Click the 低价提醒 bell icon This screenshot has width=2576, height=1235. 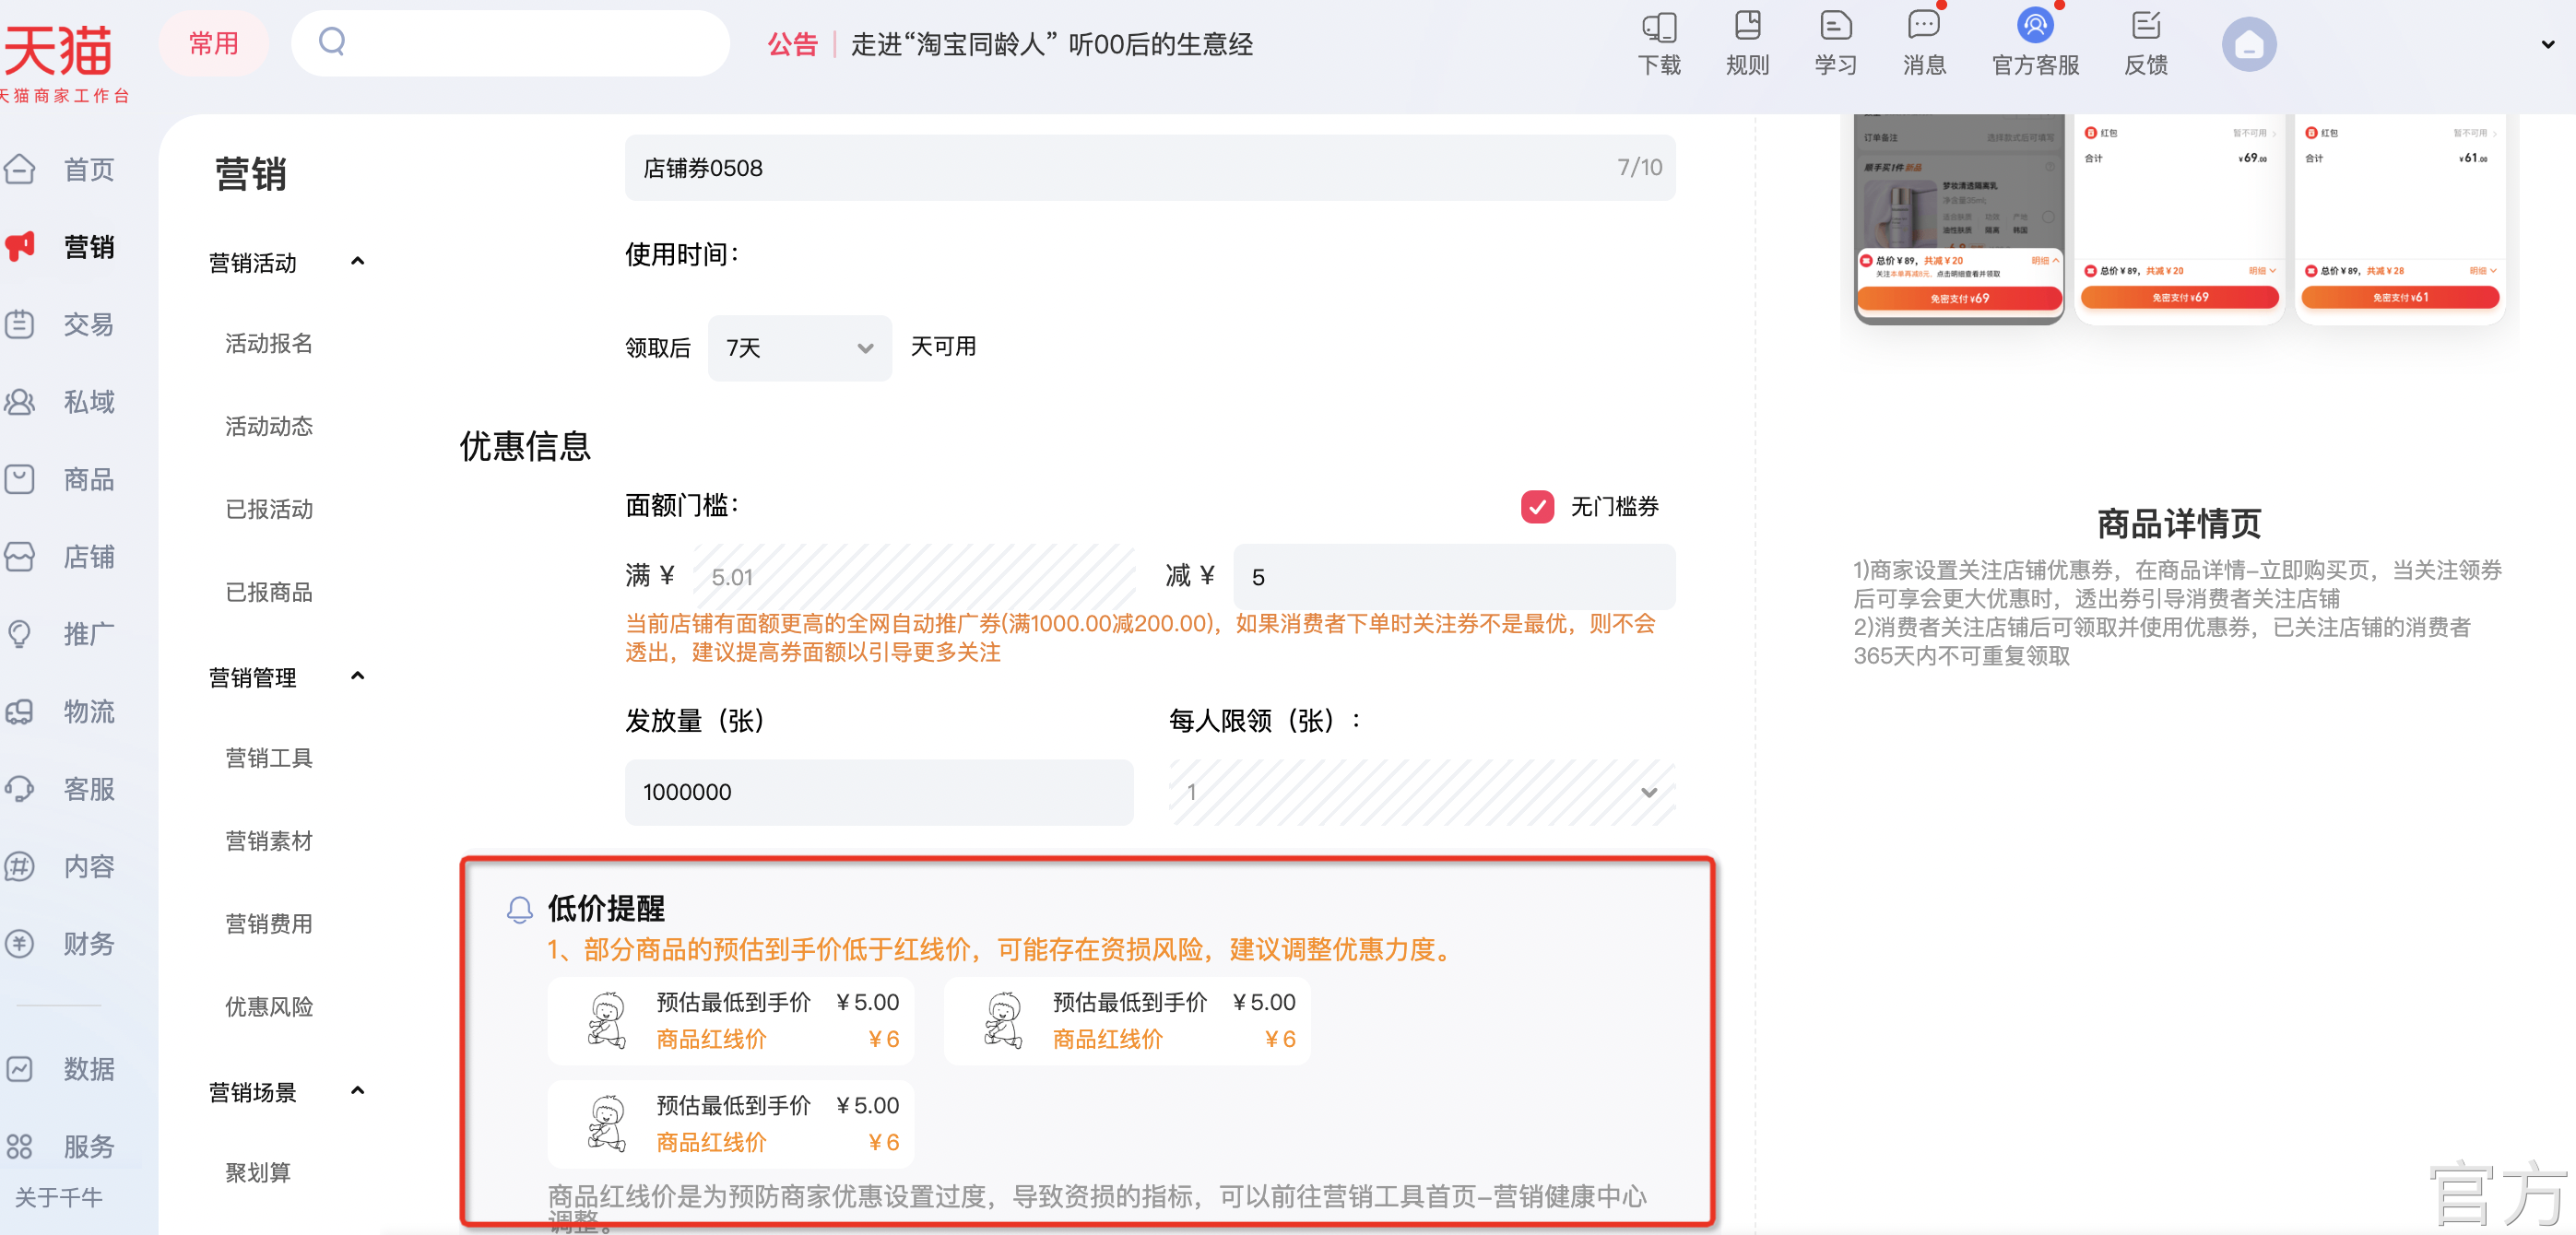click(x=519, y=909)
